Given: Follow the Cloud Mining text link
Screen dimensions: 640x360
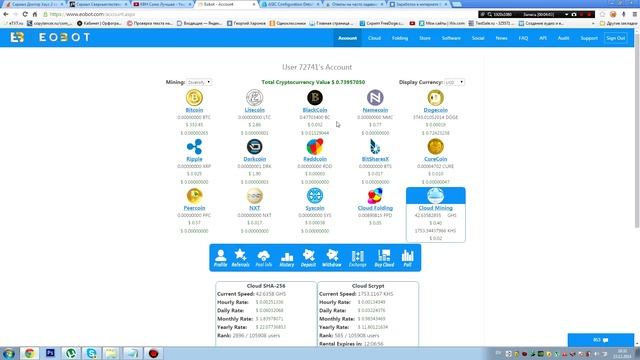Looking at the screenshot, I should coord(436,208).
